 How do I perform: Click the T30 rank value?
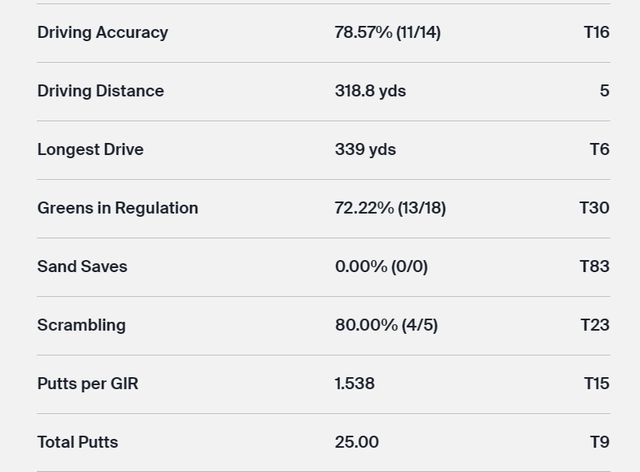tap(594, 208)
